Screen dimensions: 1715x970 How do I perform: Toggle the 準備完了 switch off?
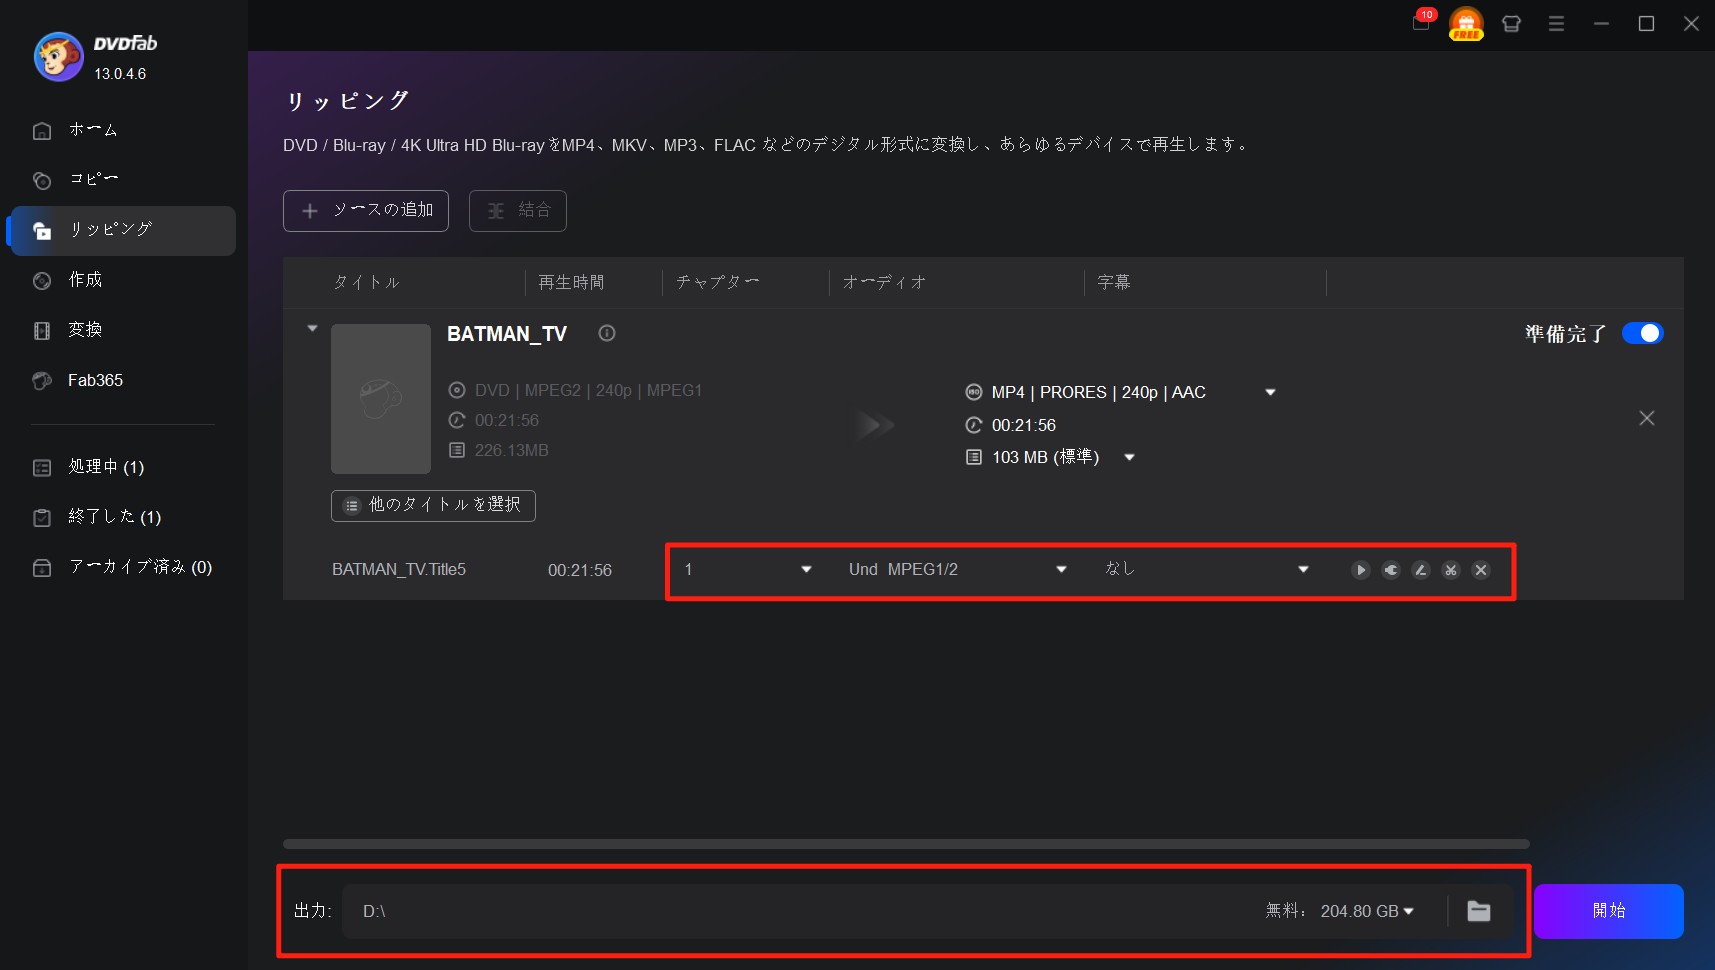(x=1642, y=334)
